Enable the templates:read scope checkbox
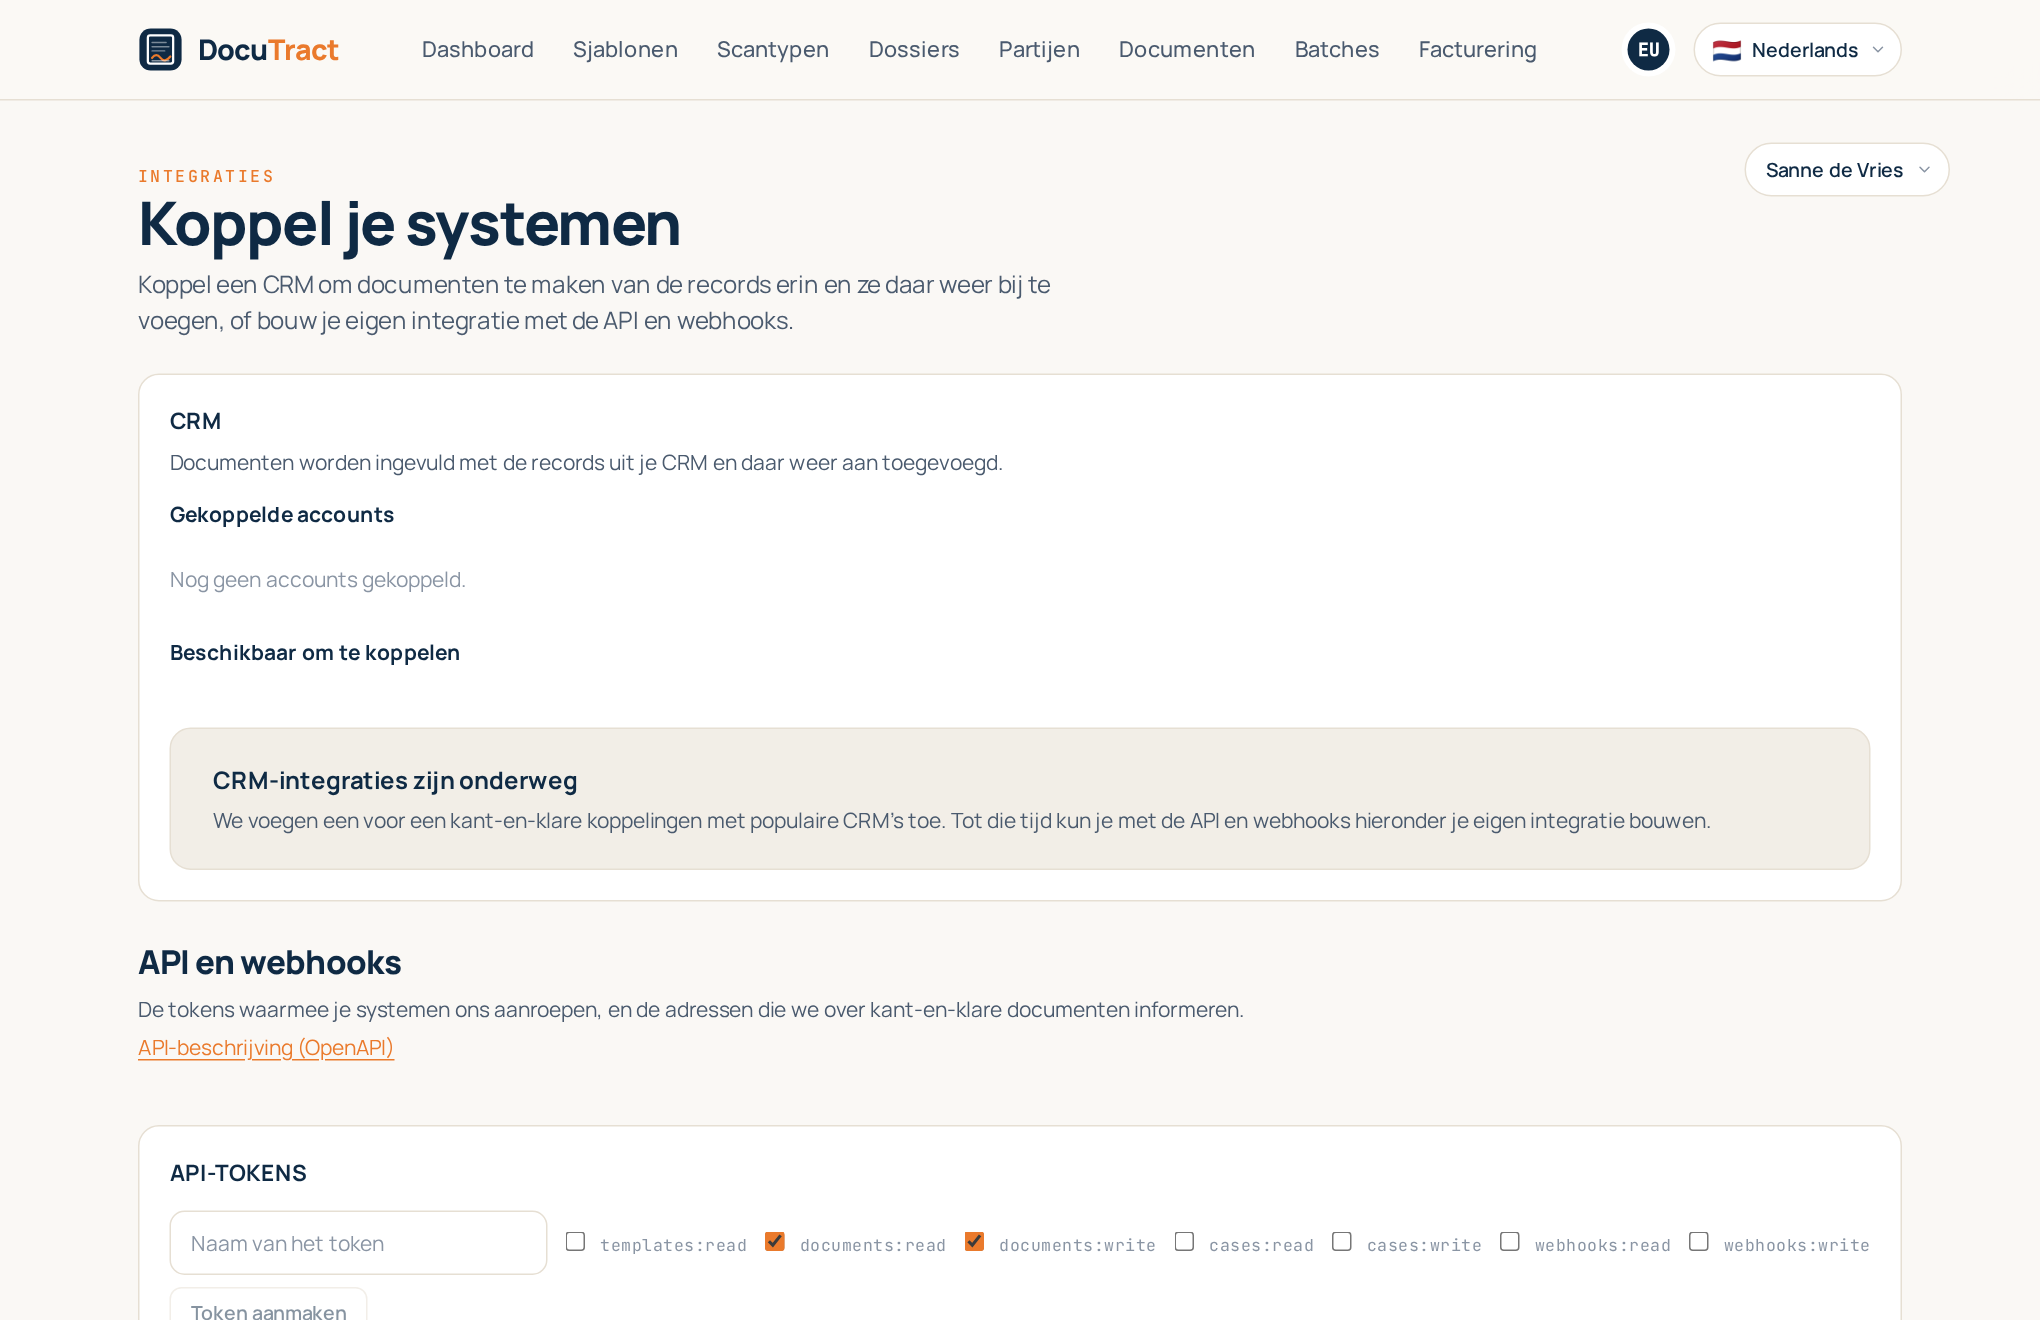2040x1320 pixels. [x=575, y=1241]
